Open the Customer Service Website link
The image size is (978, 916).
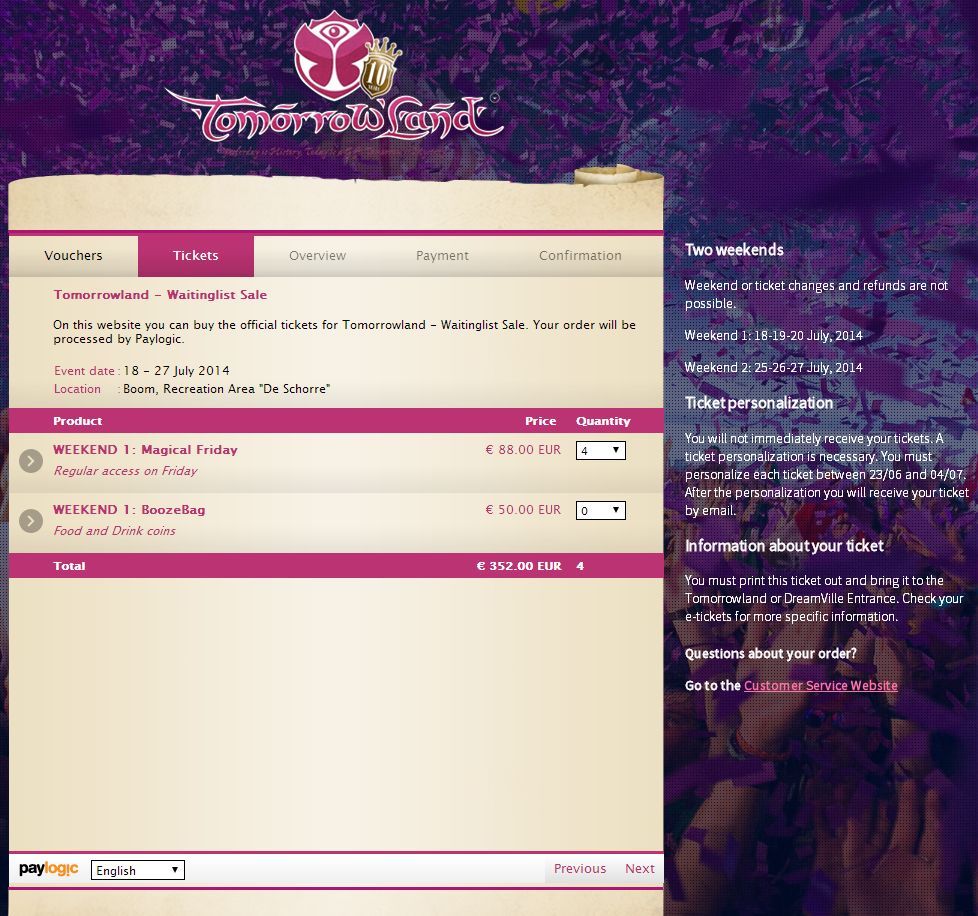[821, 685]
